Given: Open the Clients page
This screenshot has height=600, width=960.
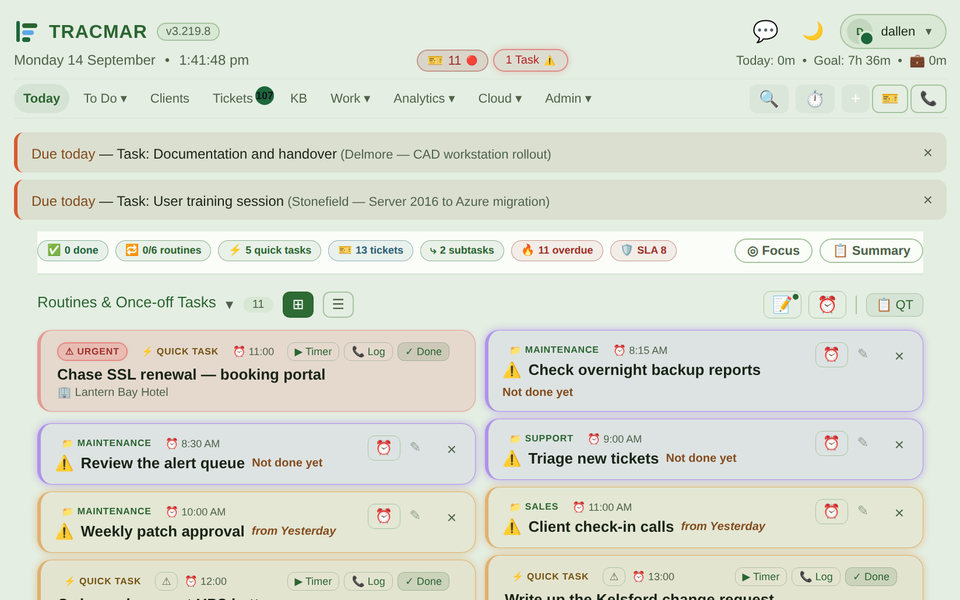Looking at the screenshot, I should (170, 99).
